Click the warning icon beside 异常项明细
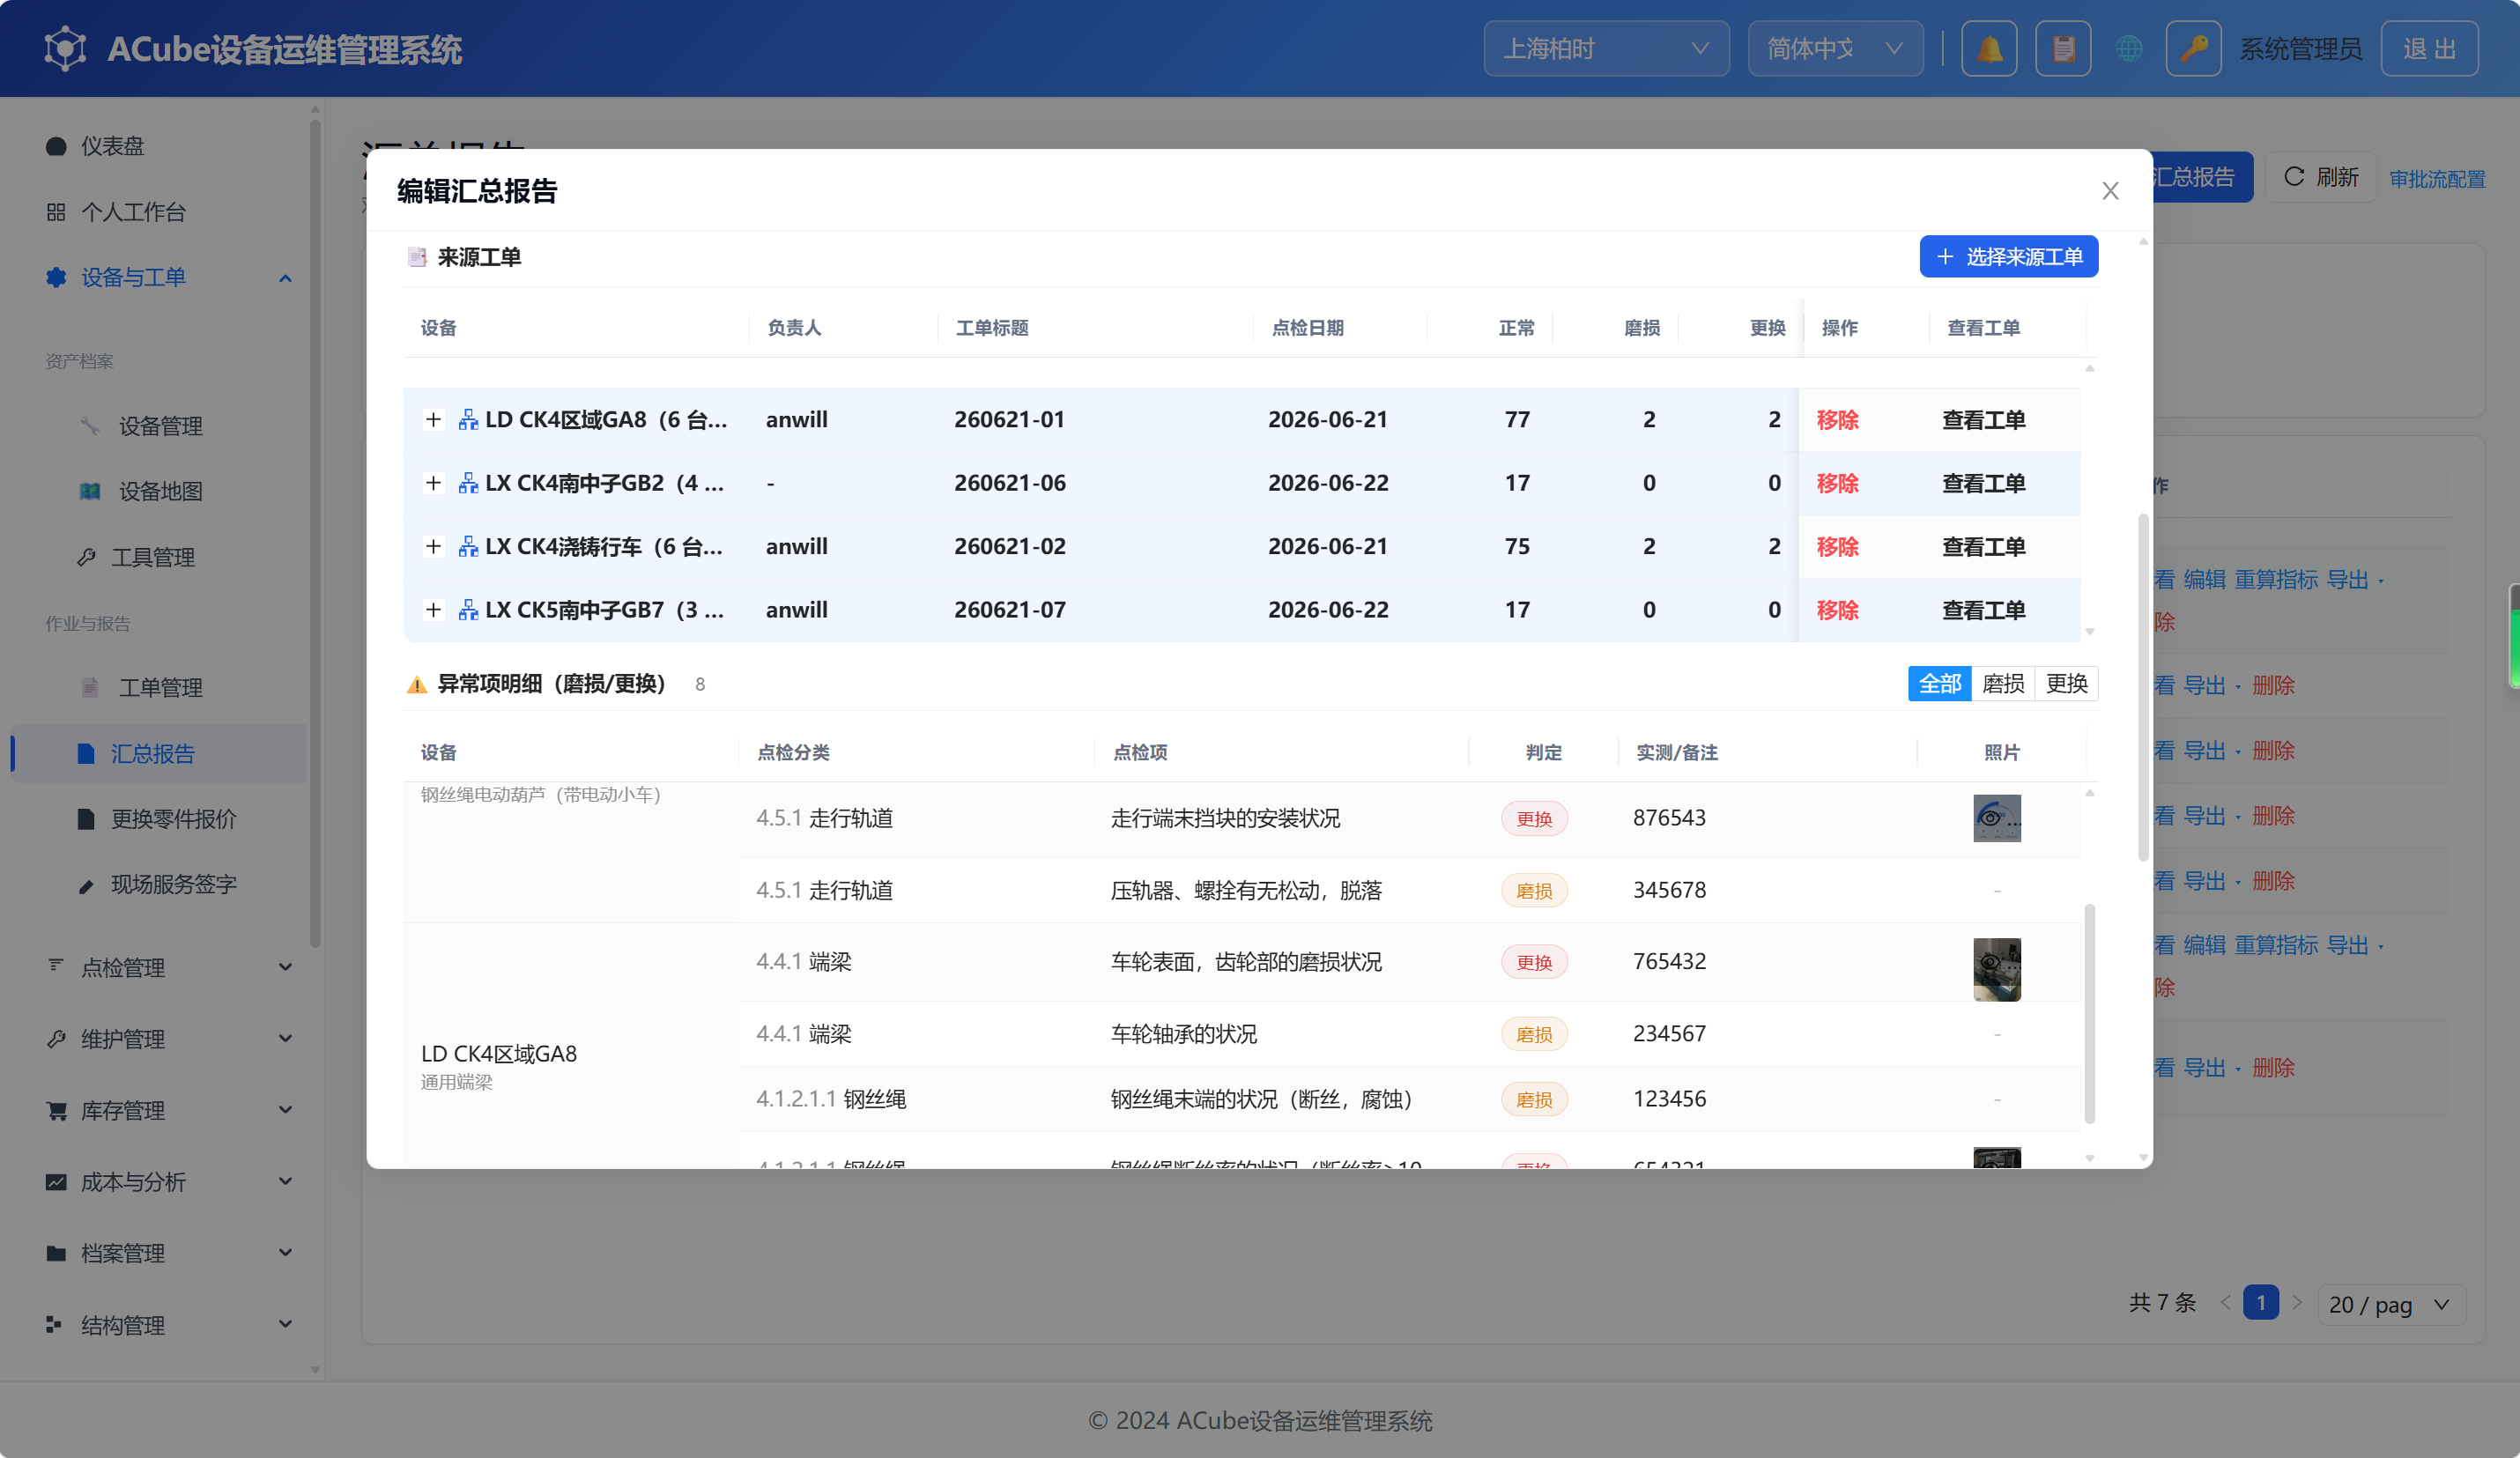 [x=417, y=684]
